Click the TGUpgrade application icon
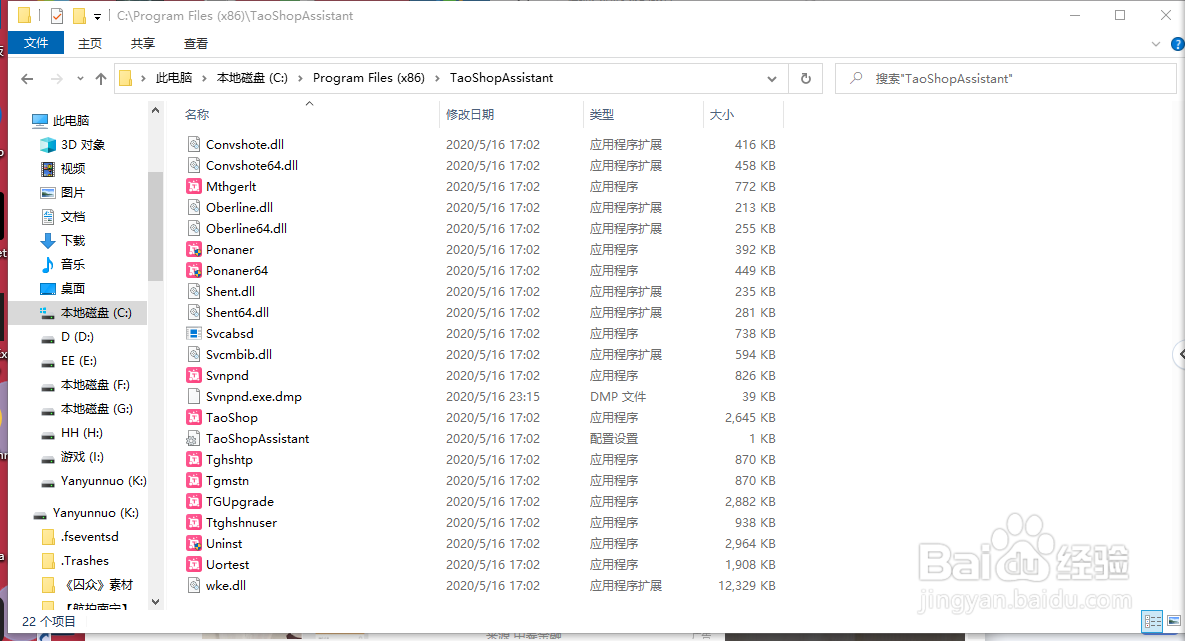Viewport: 1197px width, 641px height. (194, 501)
